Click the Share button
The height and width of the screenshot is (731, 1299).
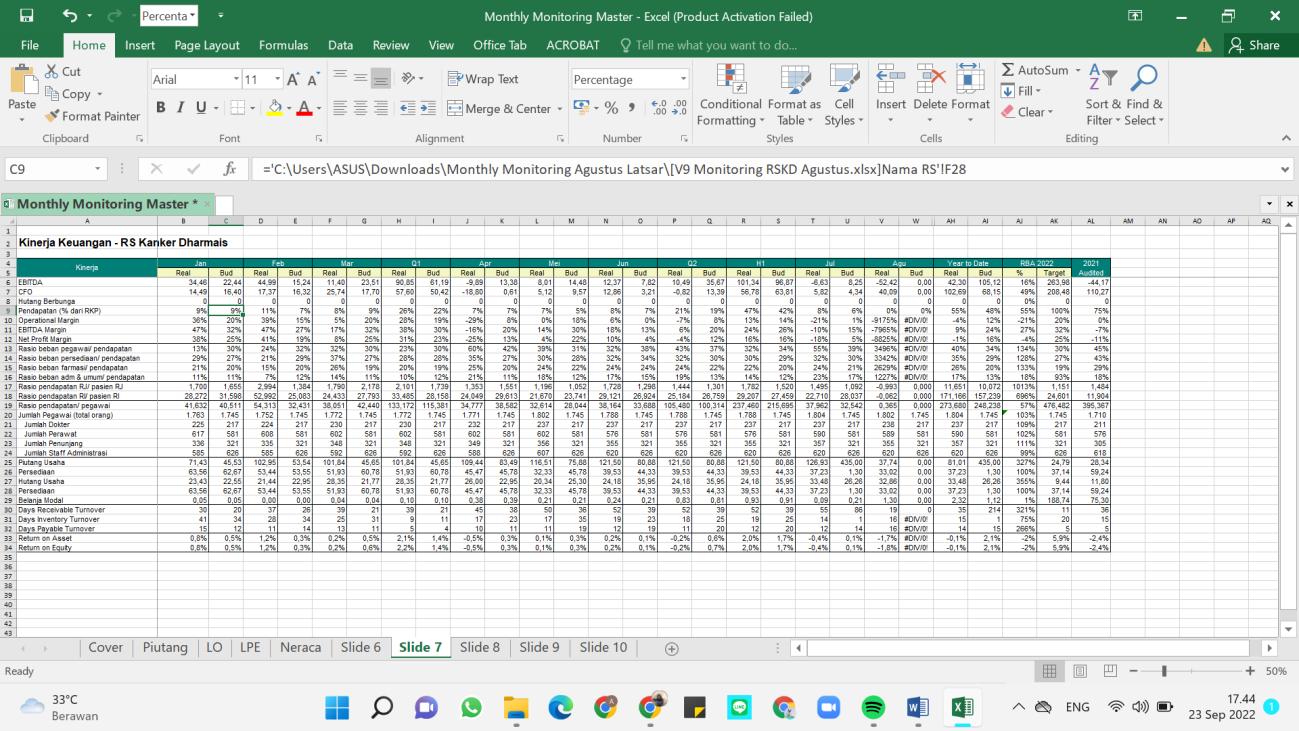click(x=1254, y=45)
